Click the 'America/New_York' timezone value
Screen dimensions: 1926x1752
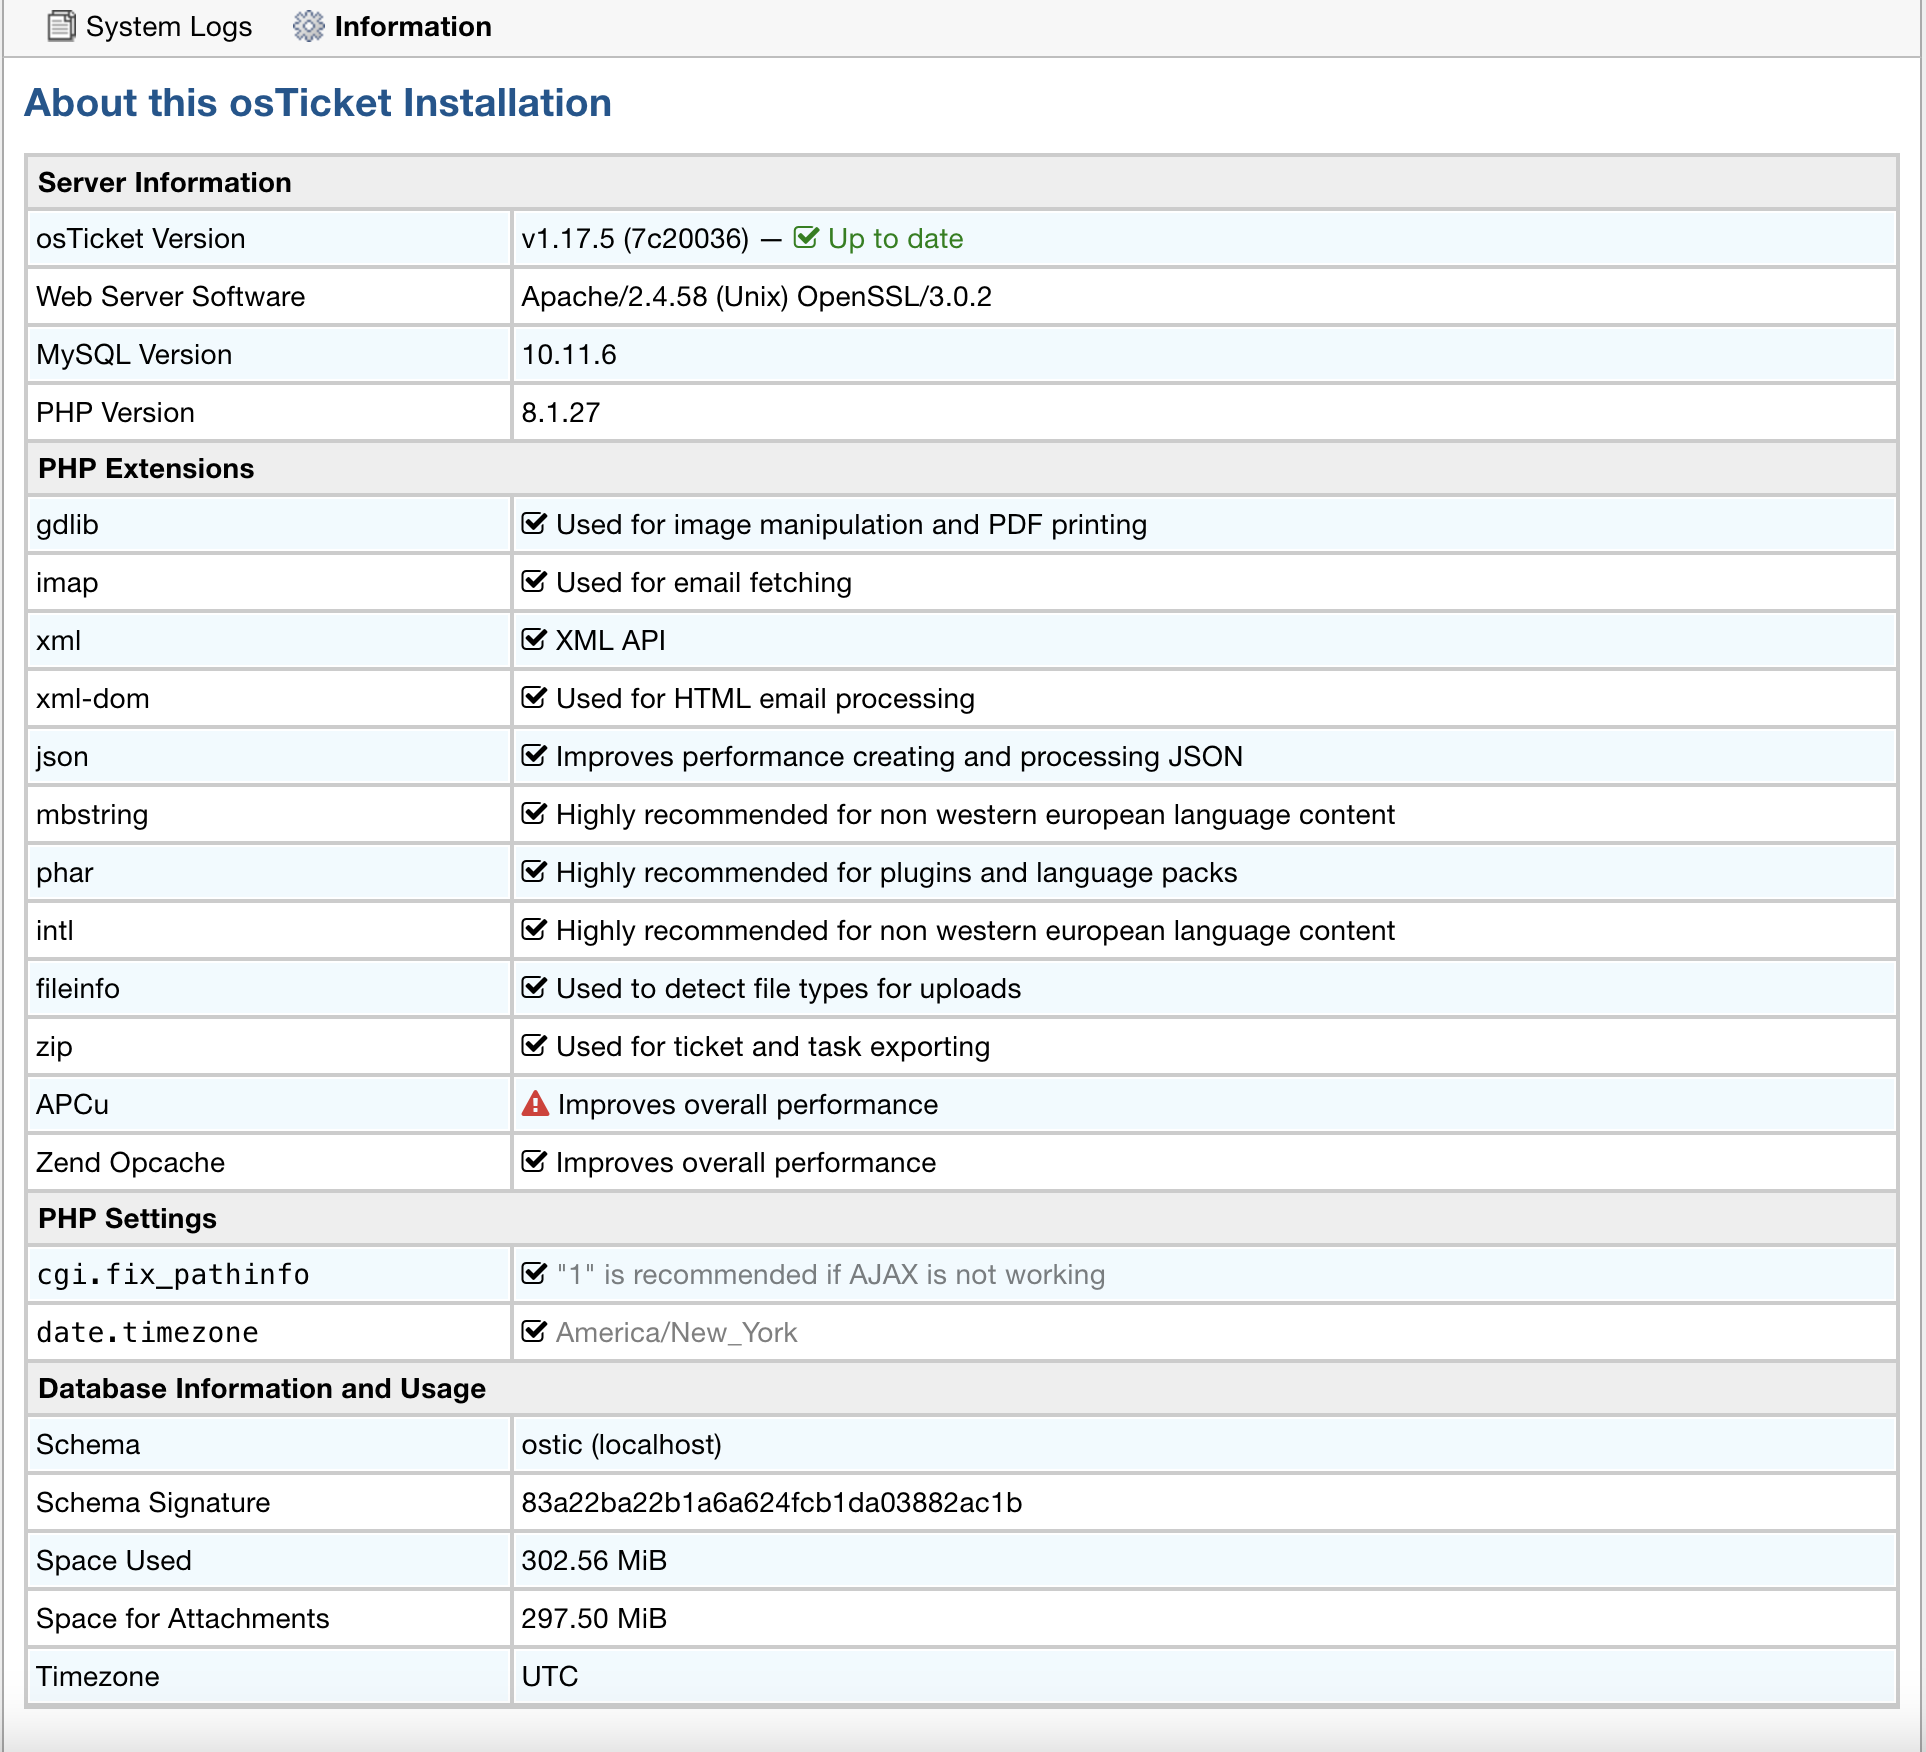[677, 1333]
